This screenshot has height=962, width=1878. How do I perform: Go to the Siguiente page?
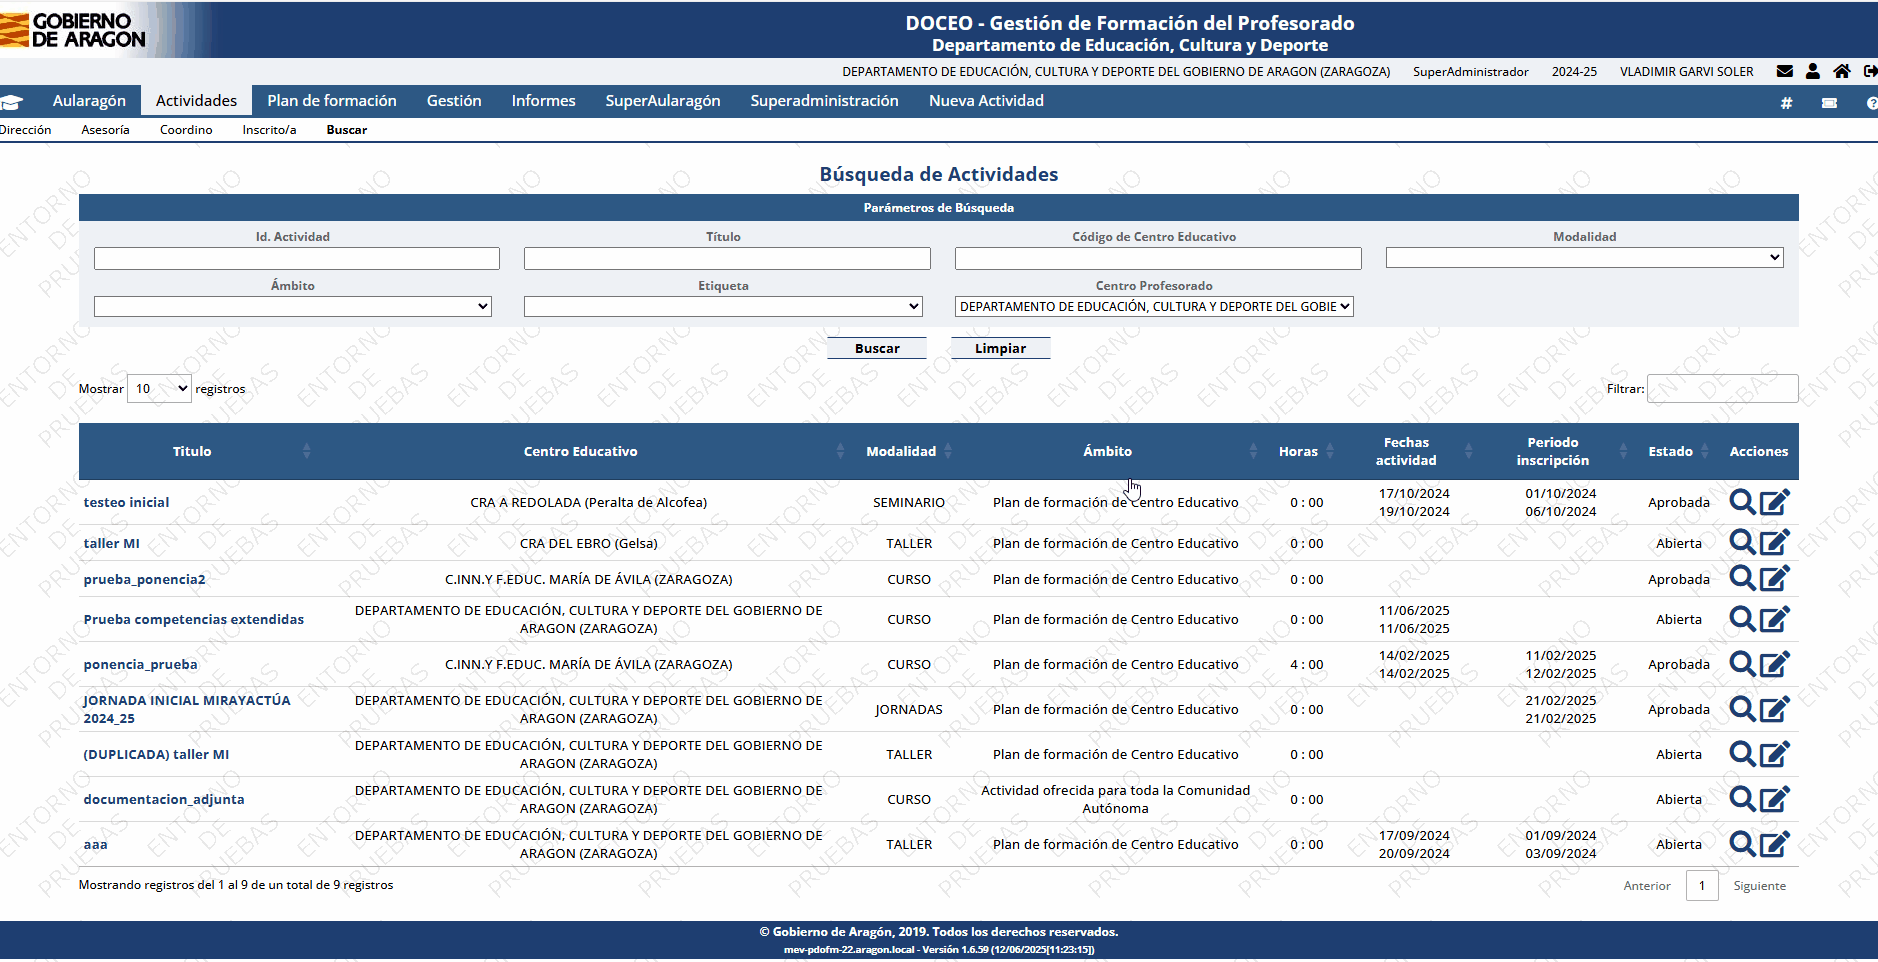pyautogui.click(x=1759, y=886)
